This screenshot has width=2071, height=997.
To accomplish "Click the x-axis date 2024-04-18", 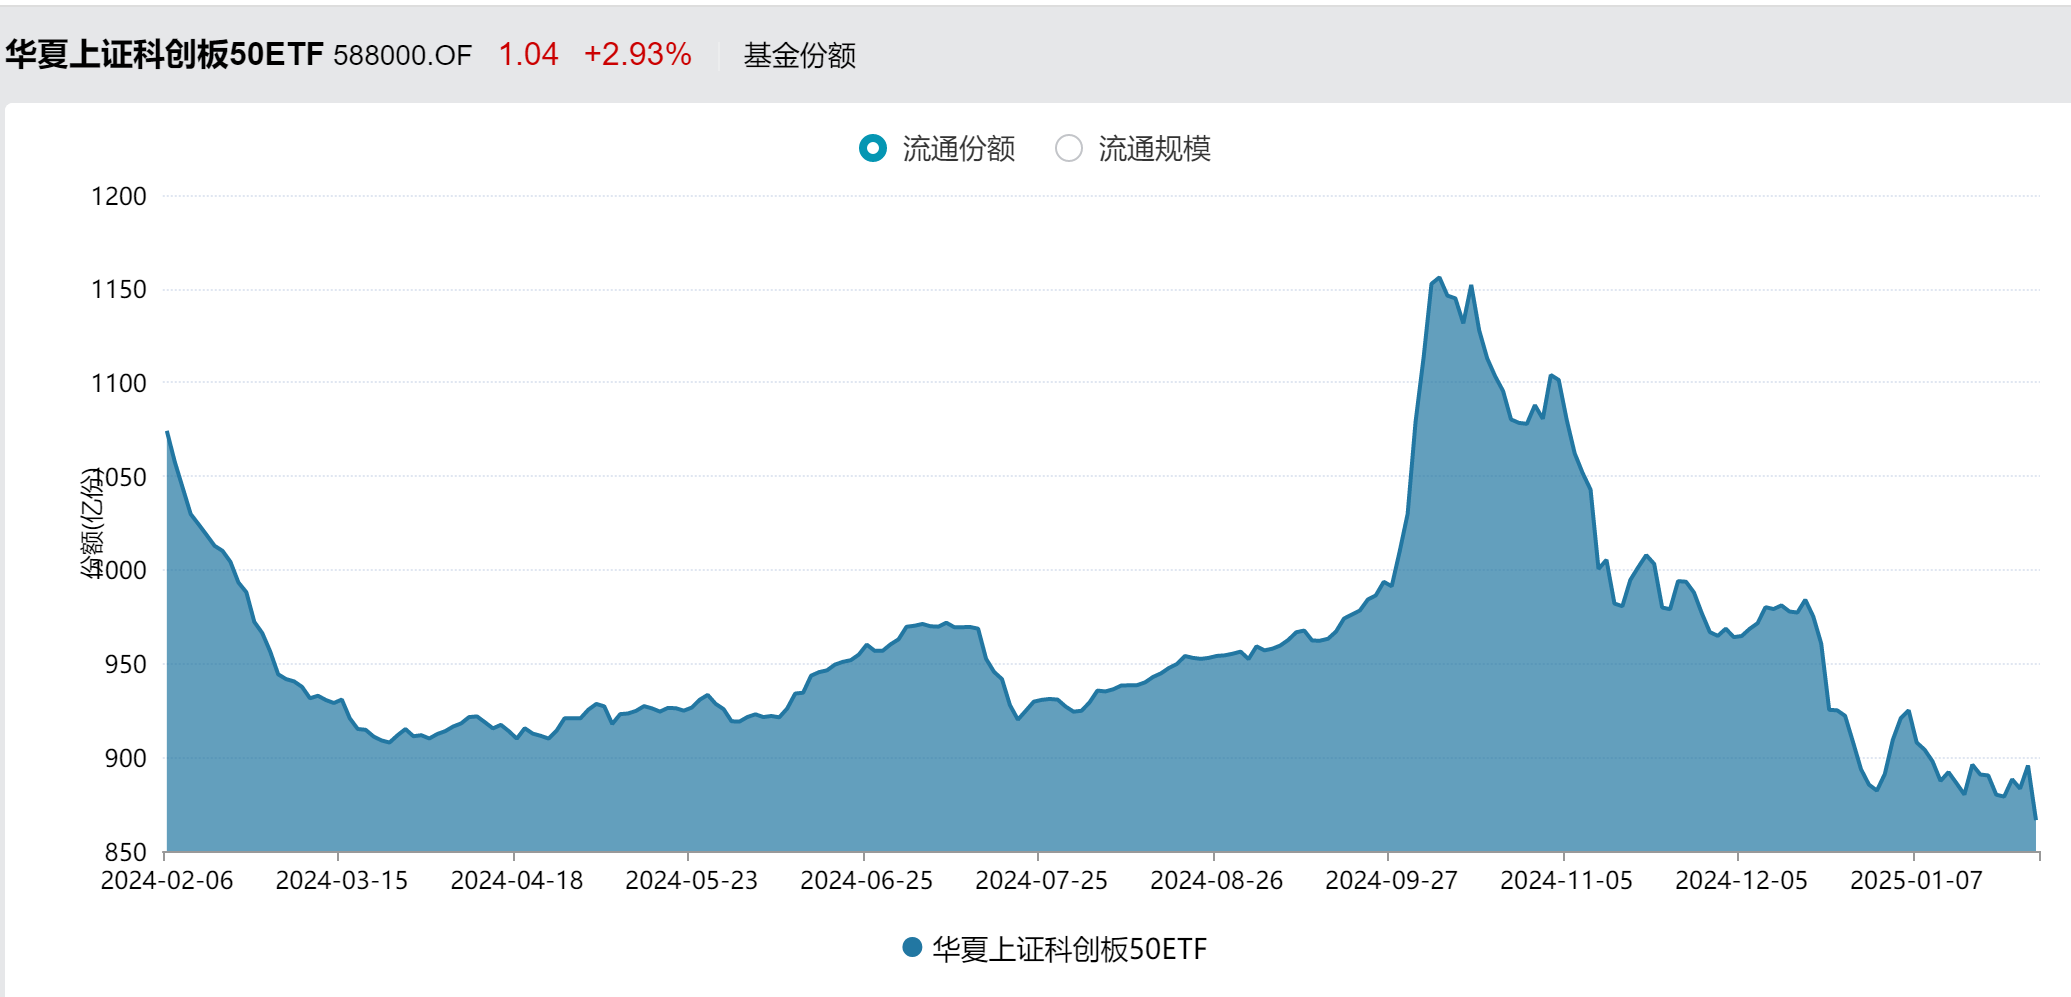I will pyautogui.click(x=517, y=880).
